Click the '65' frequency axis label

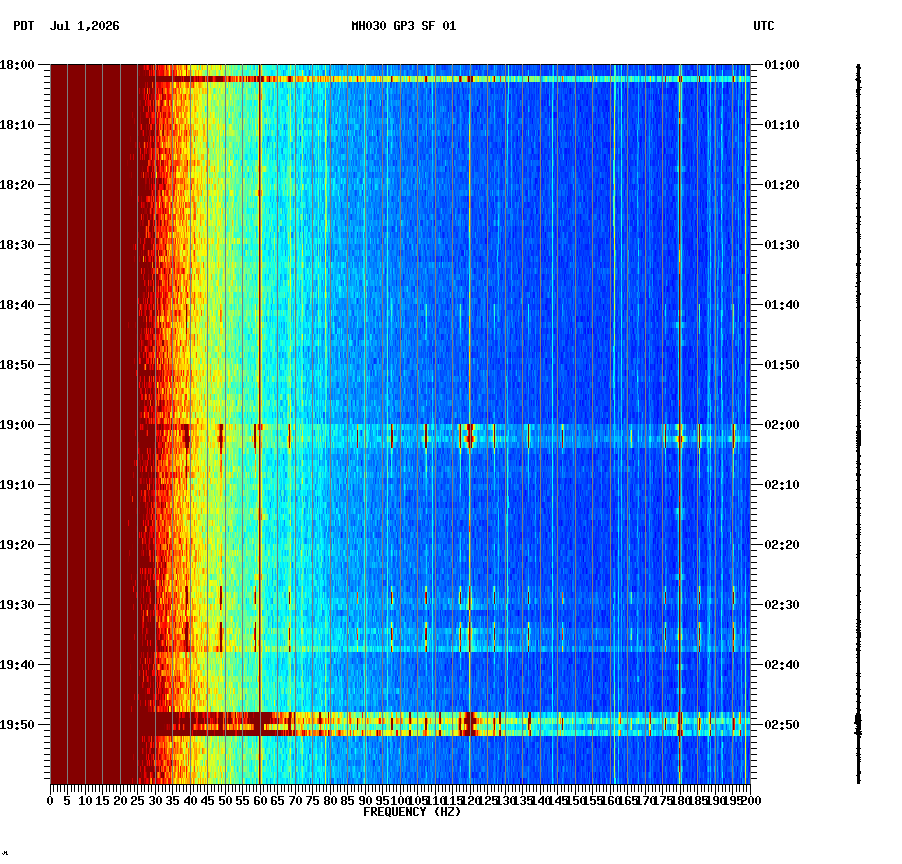click(277, 801)
